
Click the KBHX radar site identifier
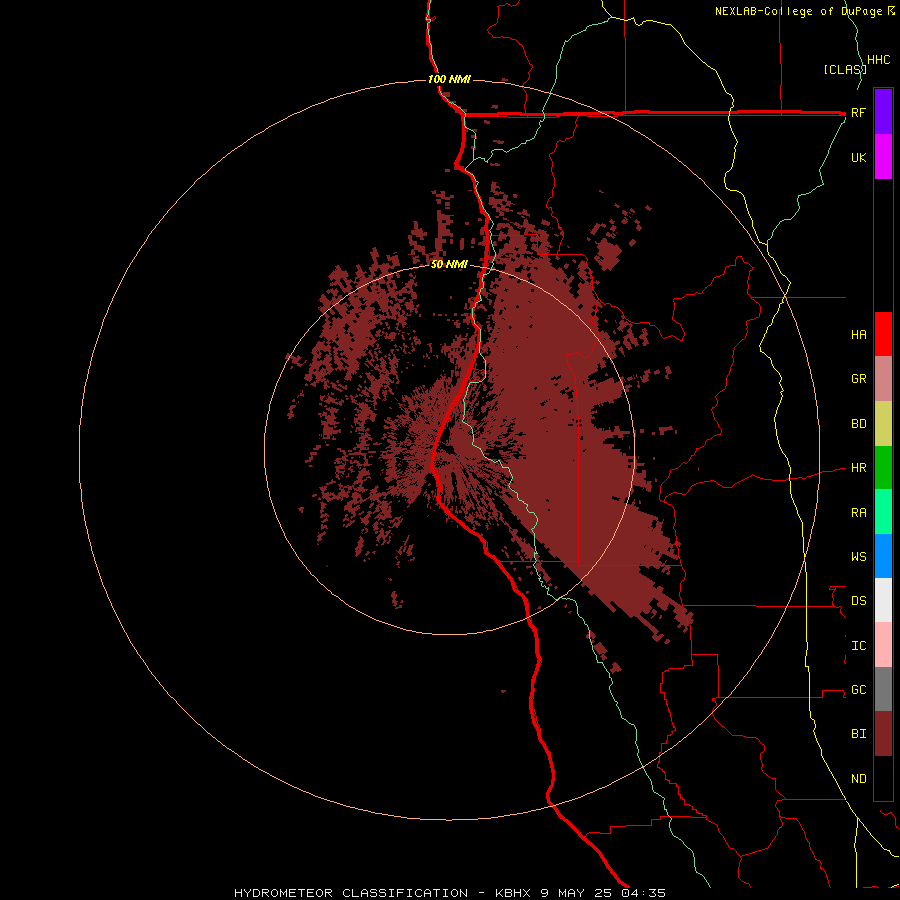pos(515,893)
